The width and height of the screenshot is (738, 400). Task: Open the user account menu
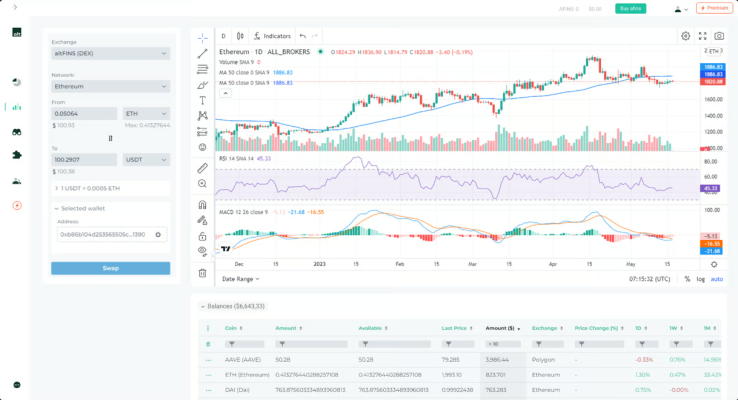pos(681,9)
